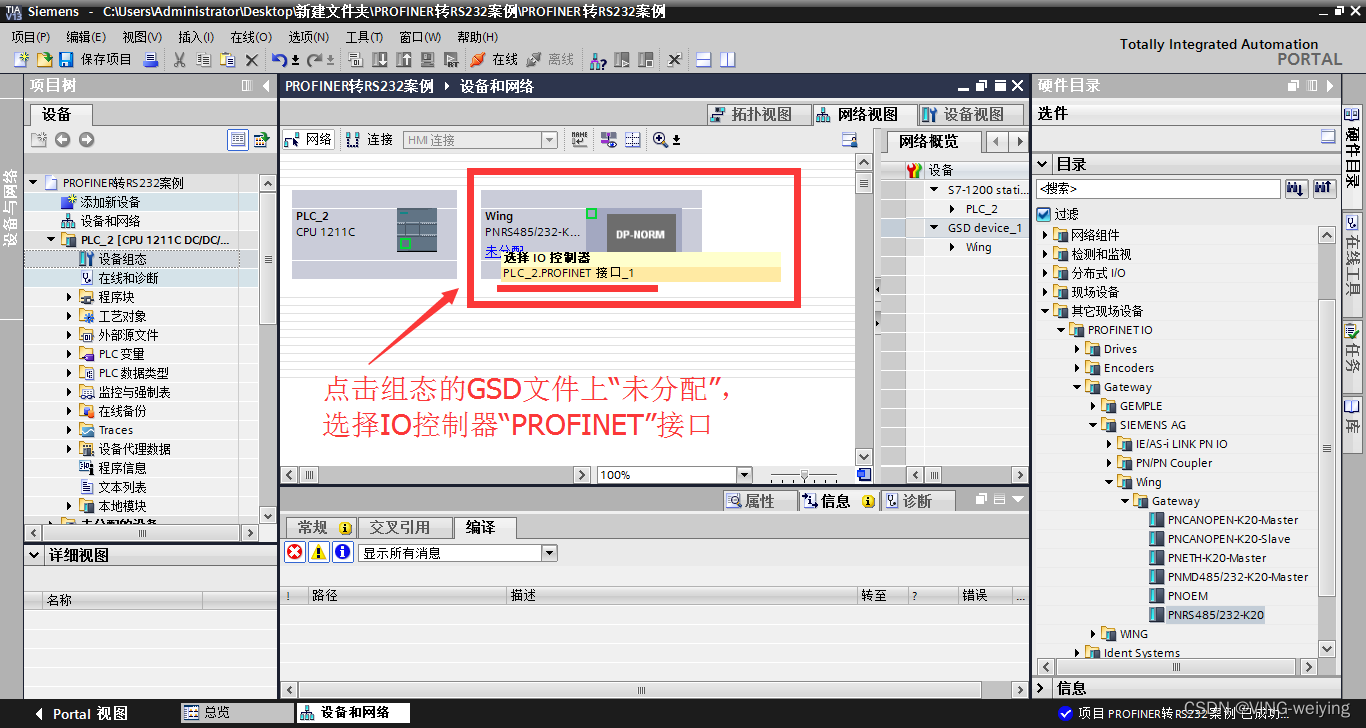Save the project with 保存项目 button
This screenshot has height=728, width=1366.
(96, 60)
